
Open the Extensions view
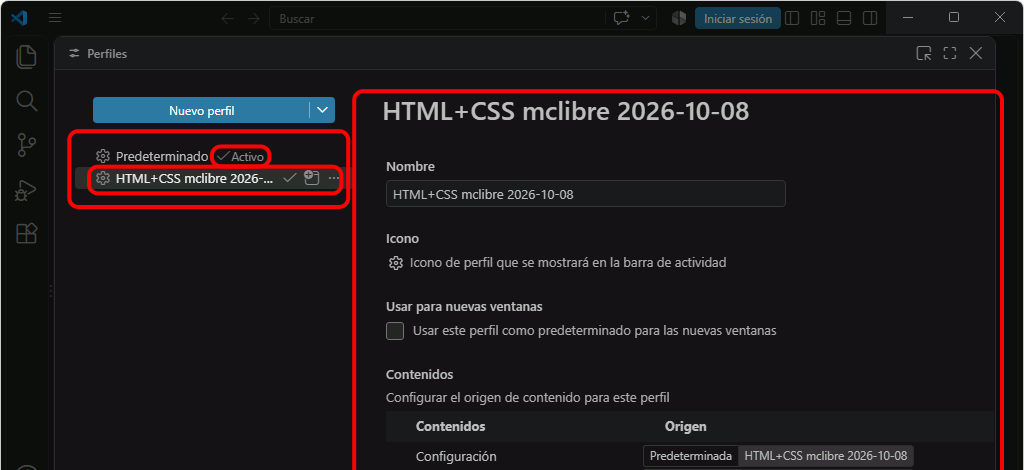[x=26, y=233]
